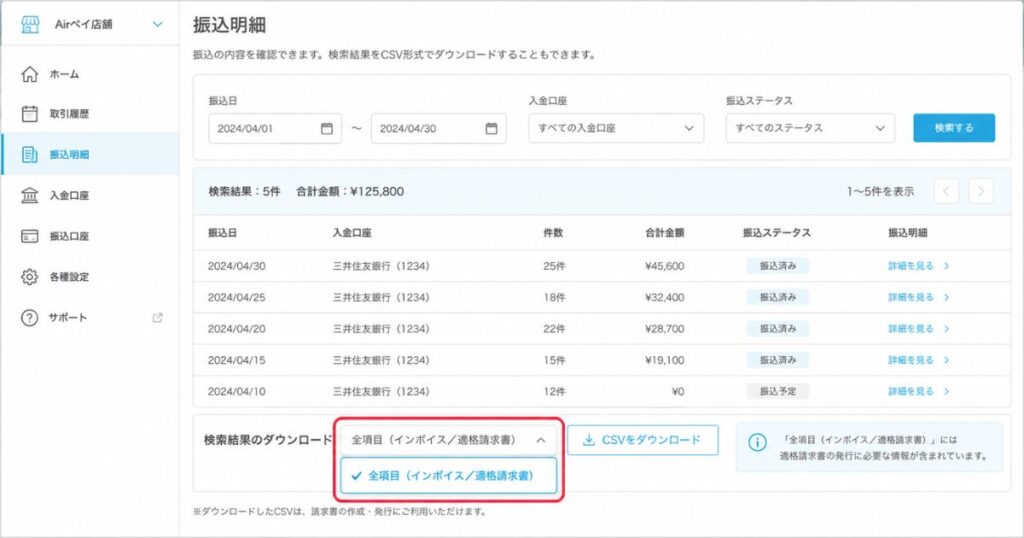Image resolution: width=1024 pixels, height=538 pixels.
Task: Click the 検索する button
Action: 954,128
